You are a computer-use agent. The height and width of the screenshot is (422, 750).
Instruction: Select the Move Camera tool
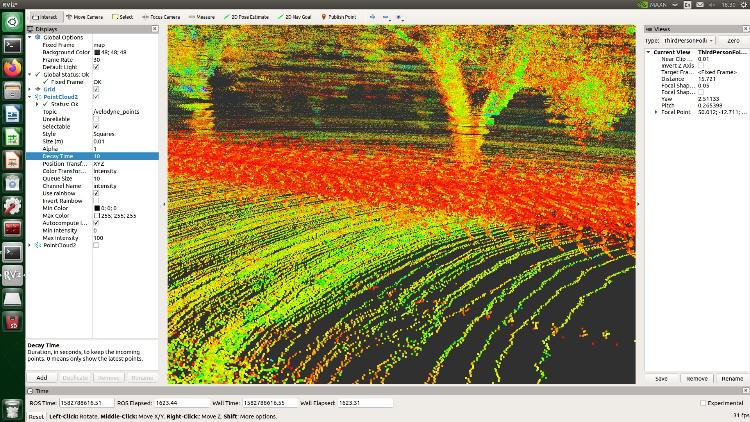86,17
